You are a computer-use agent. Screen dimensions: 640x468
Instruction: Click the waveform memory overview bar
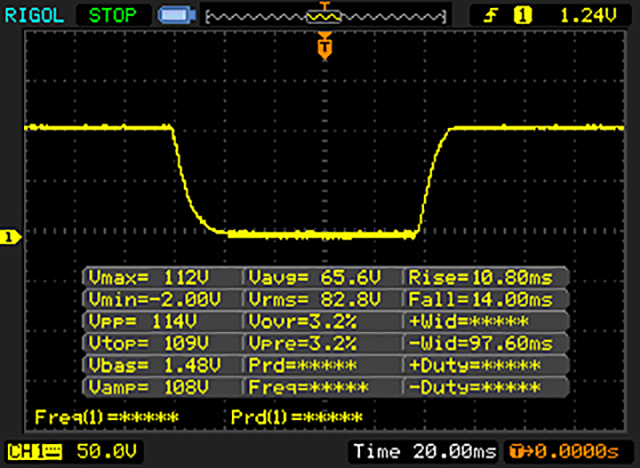[x=326, y=17]
